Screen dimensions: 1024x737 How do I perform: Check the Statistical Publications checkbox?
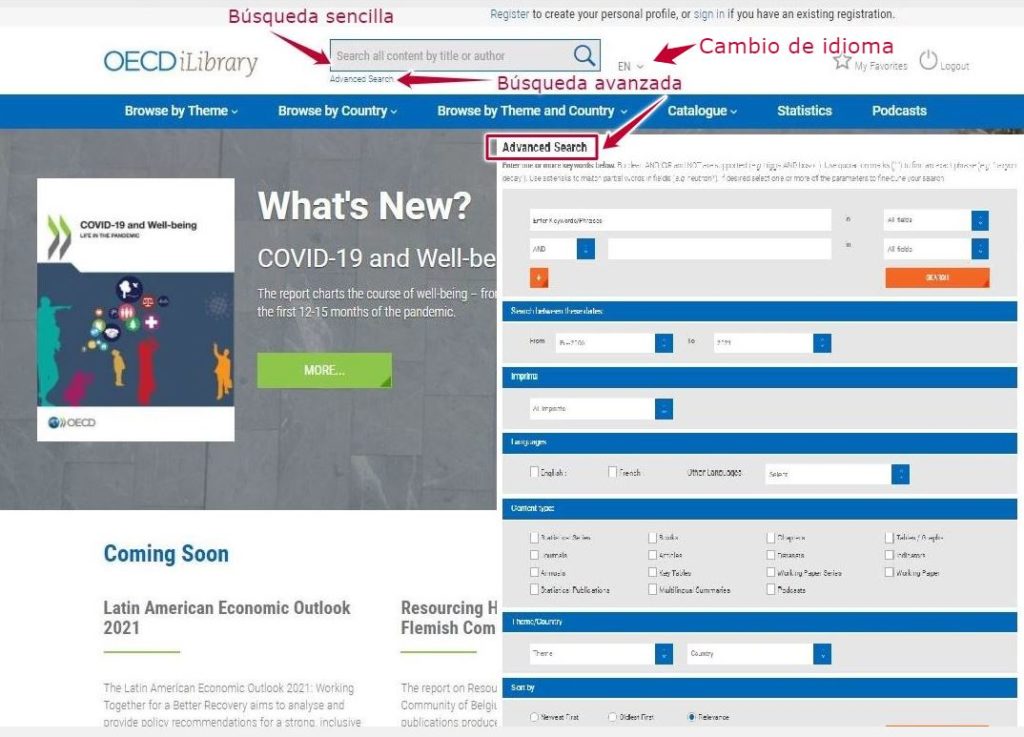point(534,589)
